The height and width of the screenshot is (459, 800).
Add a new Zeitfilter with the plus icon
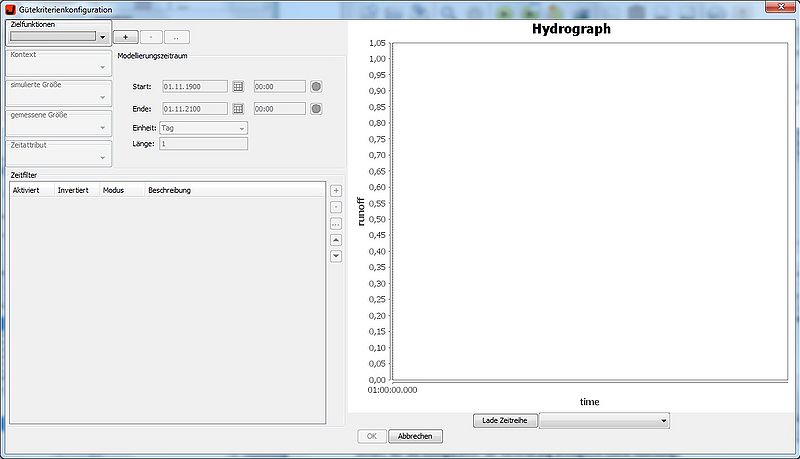point(336,190)
